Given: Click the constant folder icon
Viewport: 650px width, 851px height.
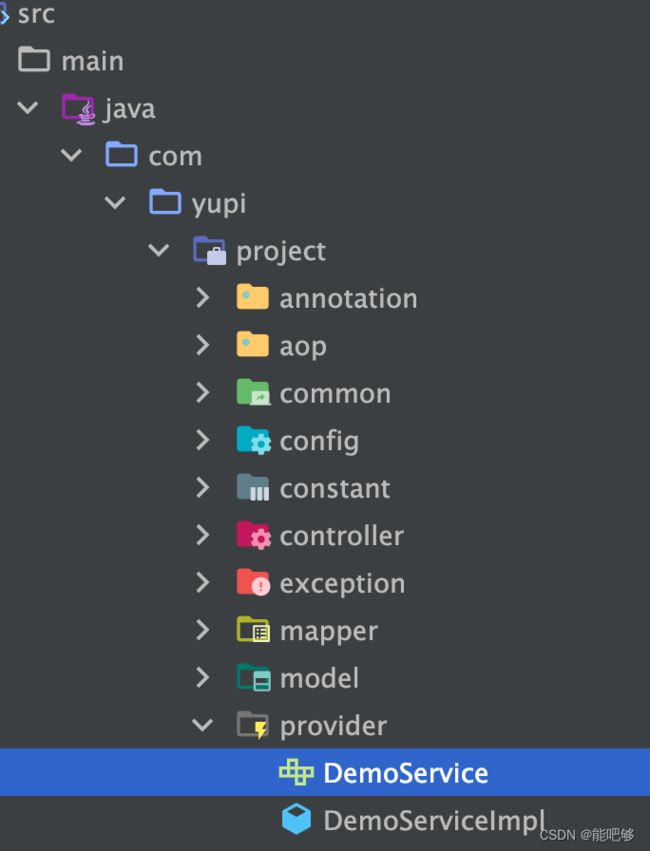Looking at the screenshot, I should [253, 487].
